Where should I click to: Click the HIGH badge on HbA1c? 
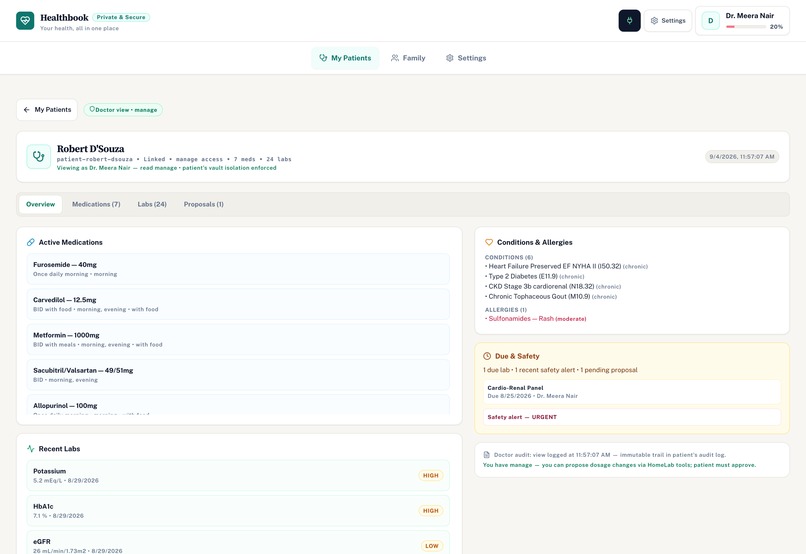point(431,511)
